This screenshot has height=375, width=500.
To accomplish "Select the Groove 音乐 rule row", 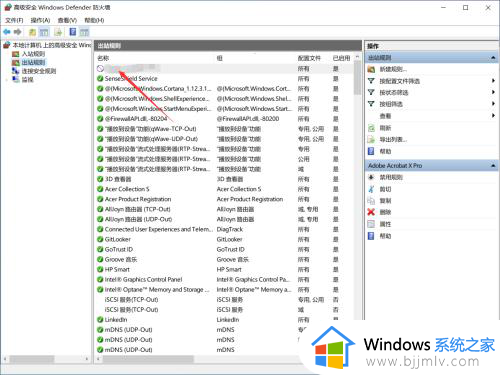I will 223,259.
